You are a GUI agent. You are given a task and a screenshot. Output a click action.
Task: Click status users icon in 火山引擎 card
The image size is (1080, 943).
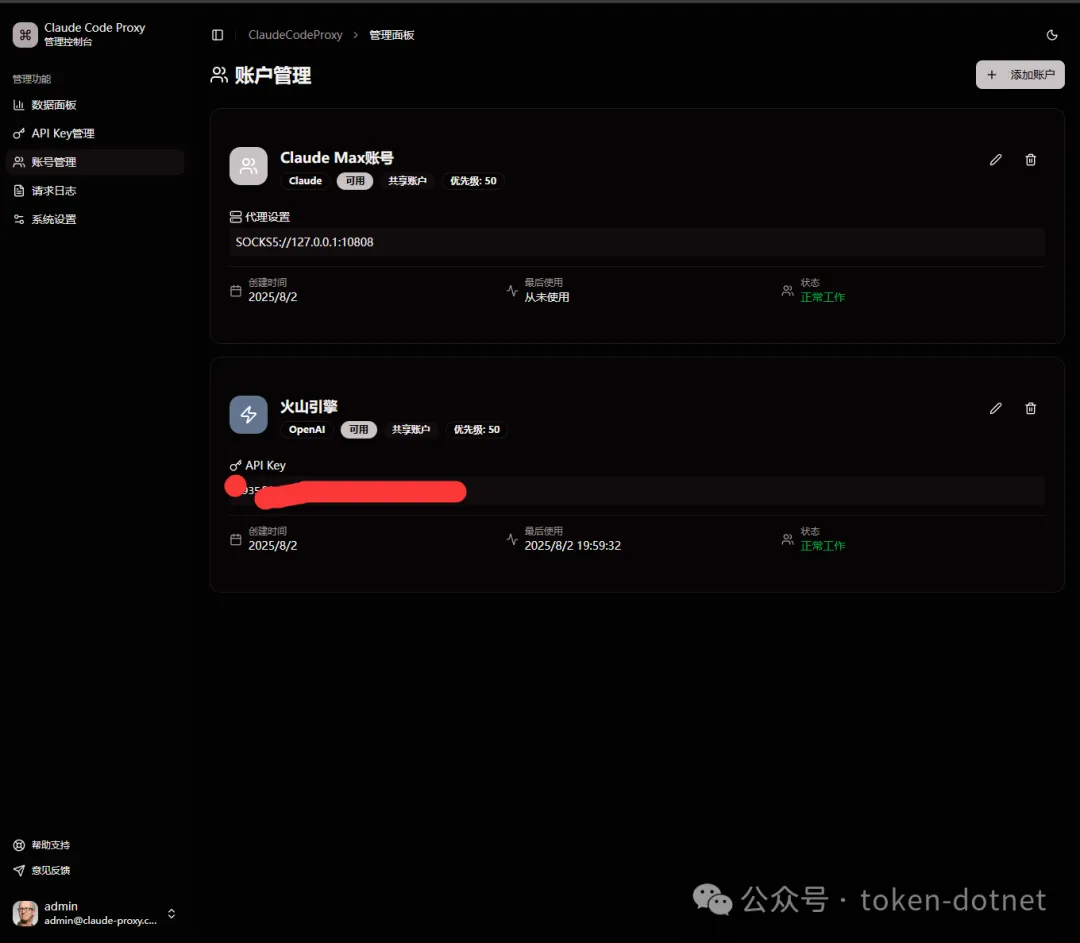(787, 539)
